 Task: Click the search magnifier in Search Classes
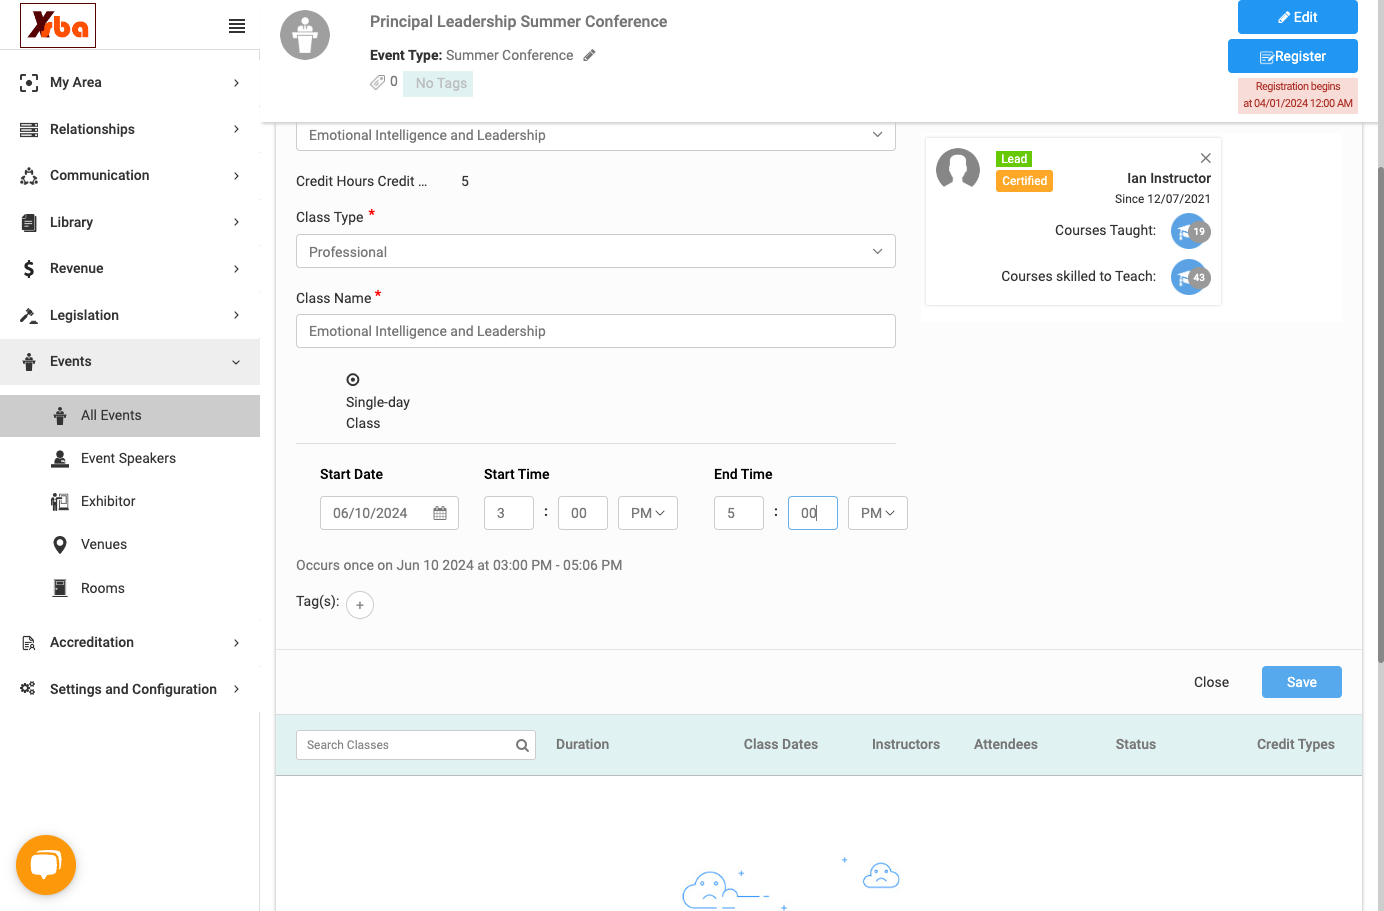point(522,745)
